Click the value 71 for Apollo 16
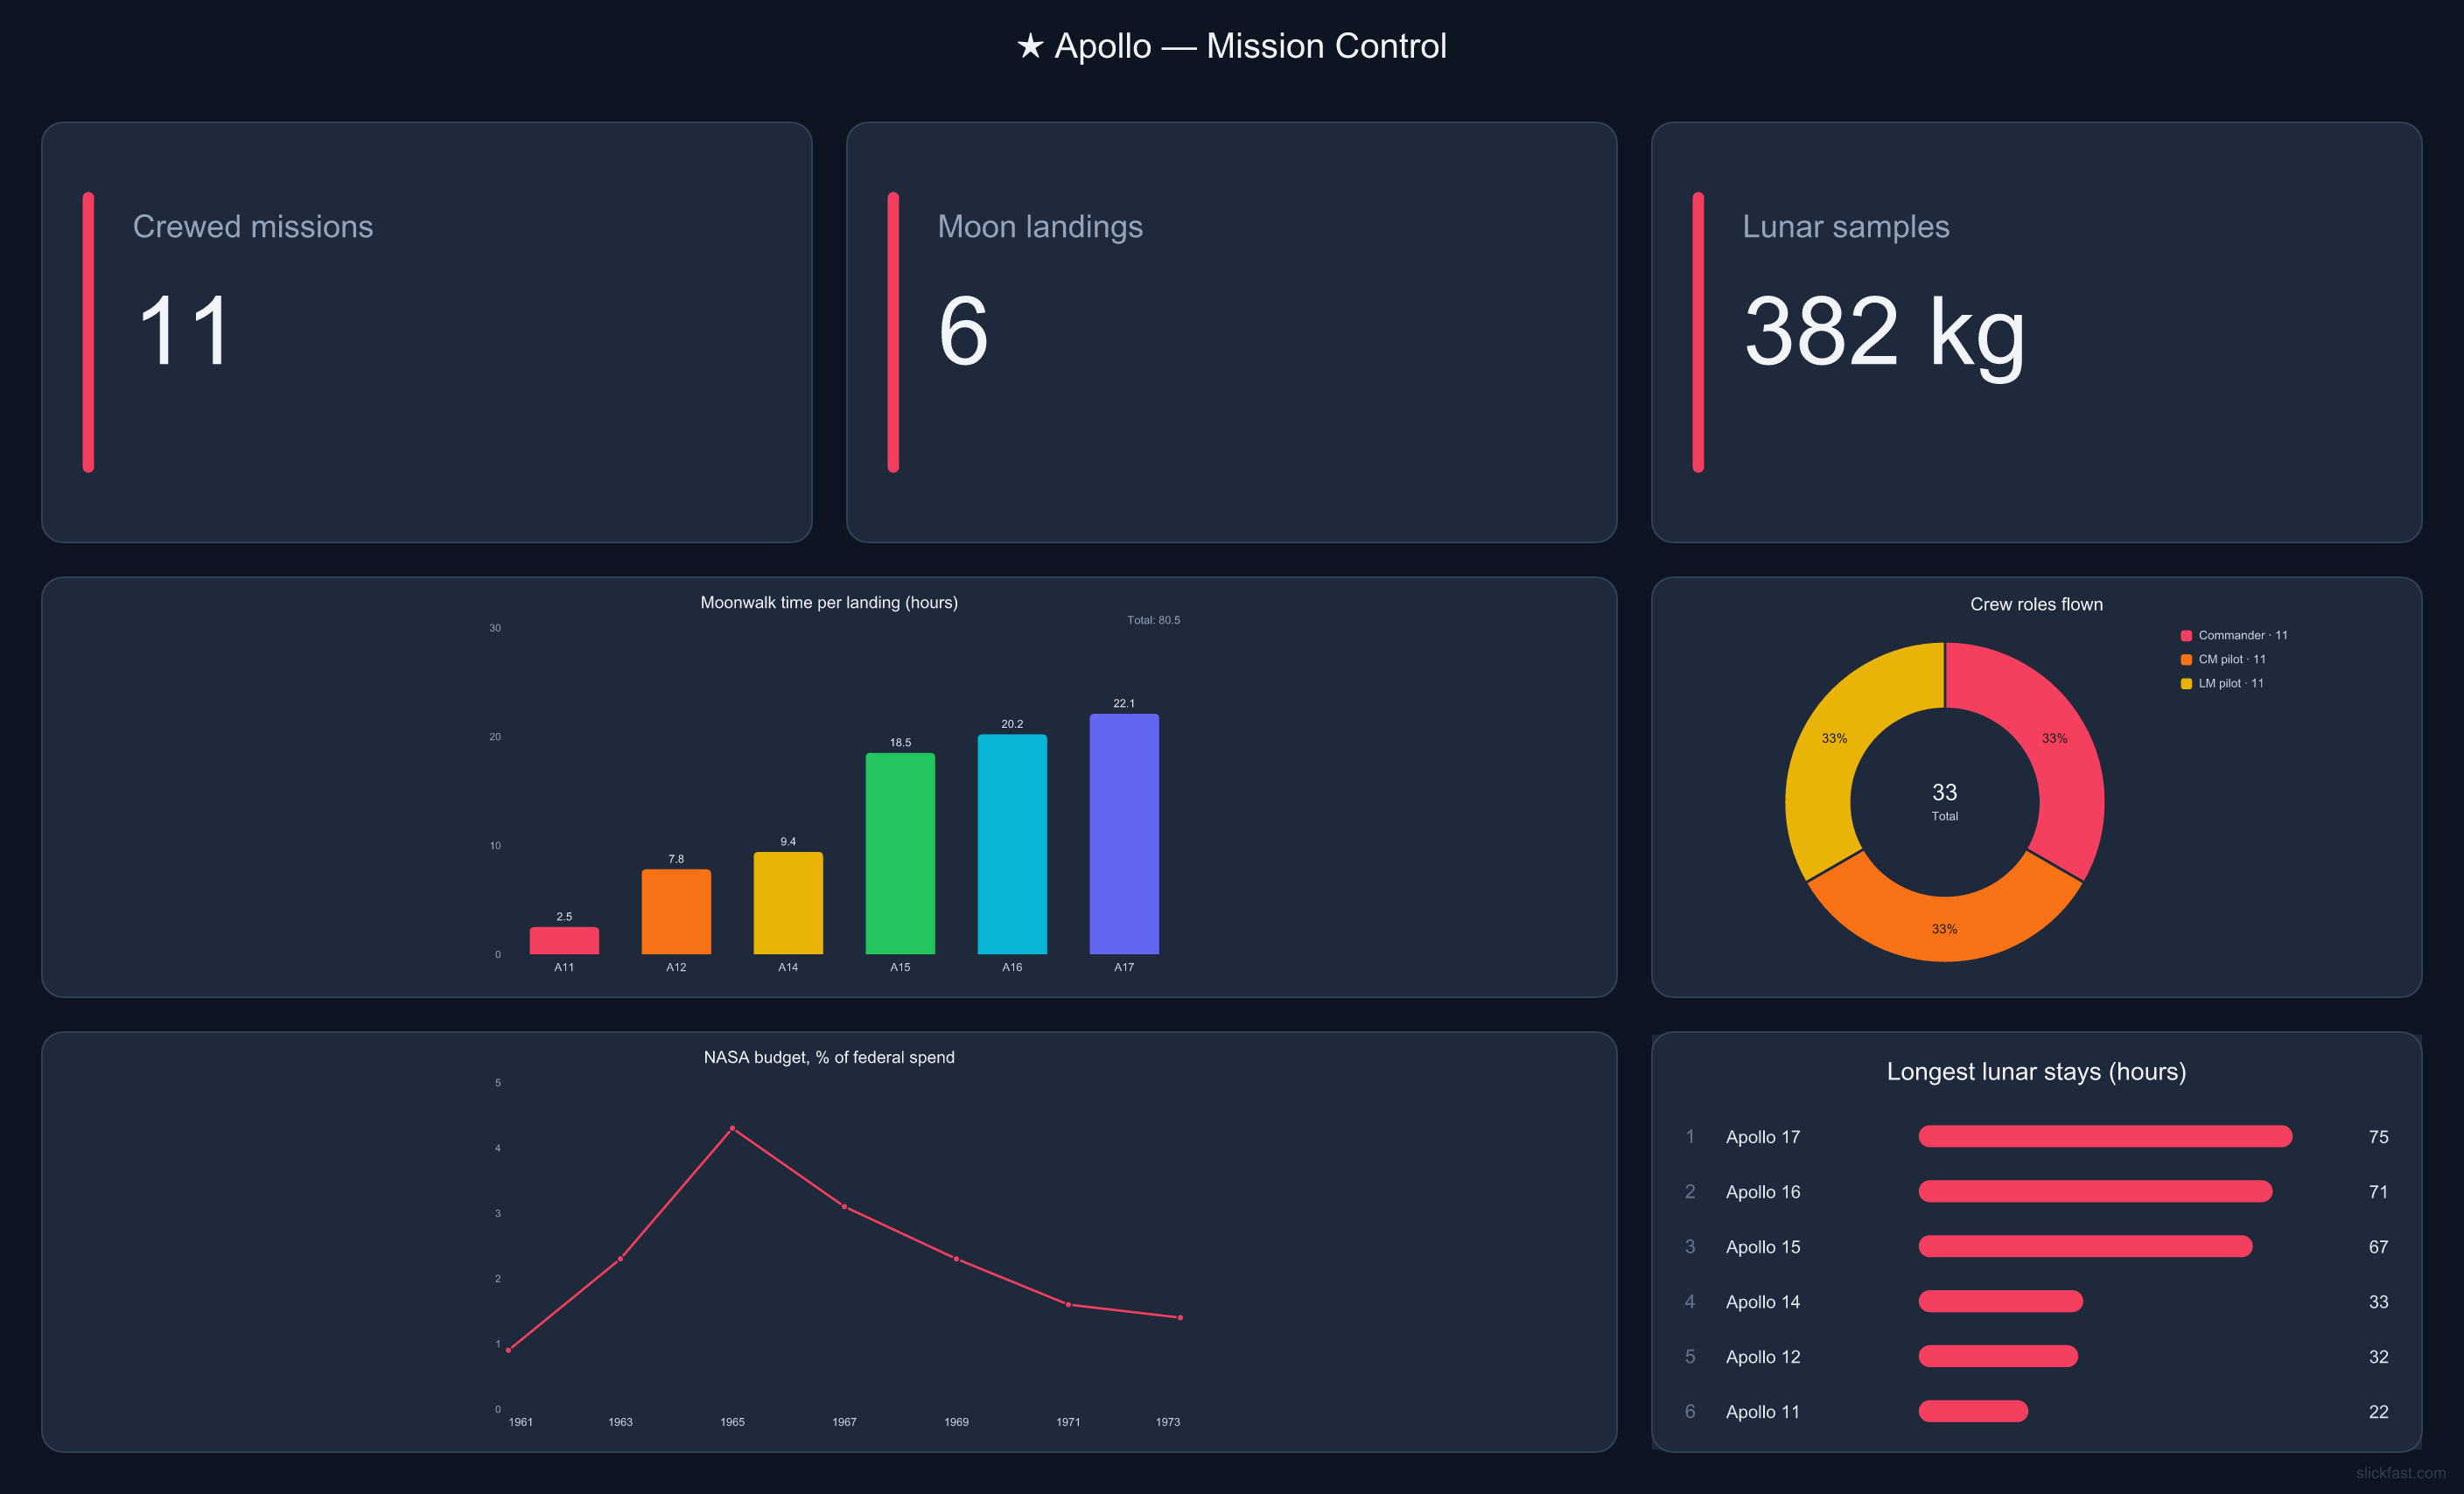This screenshot has width=2464, height=1494. 2378,1192
